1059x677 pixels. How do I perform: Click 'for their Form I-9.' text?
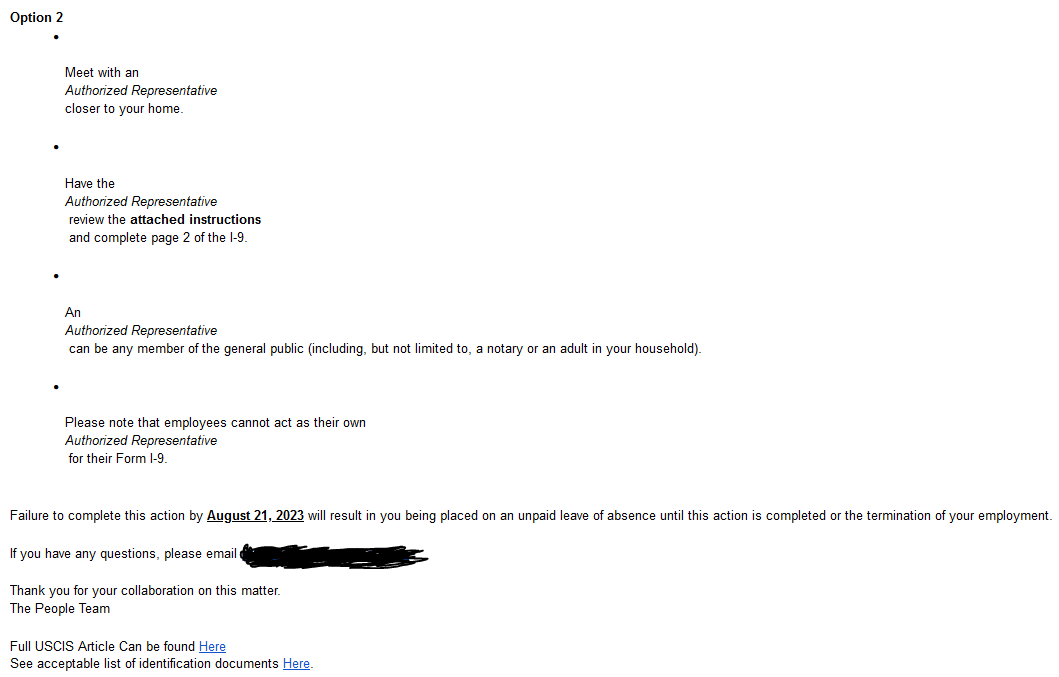pyautogui.click(x=118, y=459)
